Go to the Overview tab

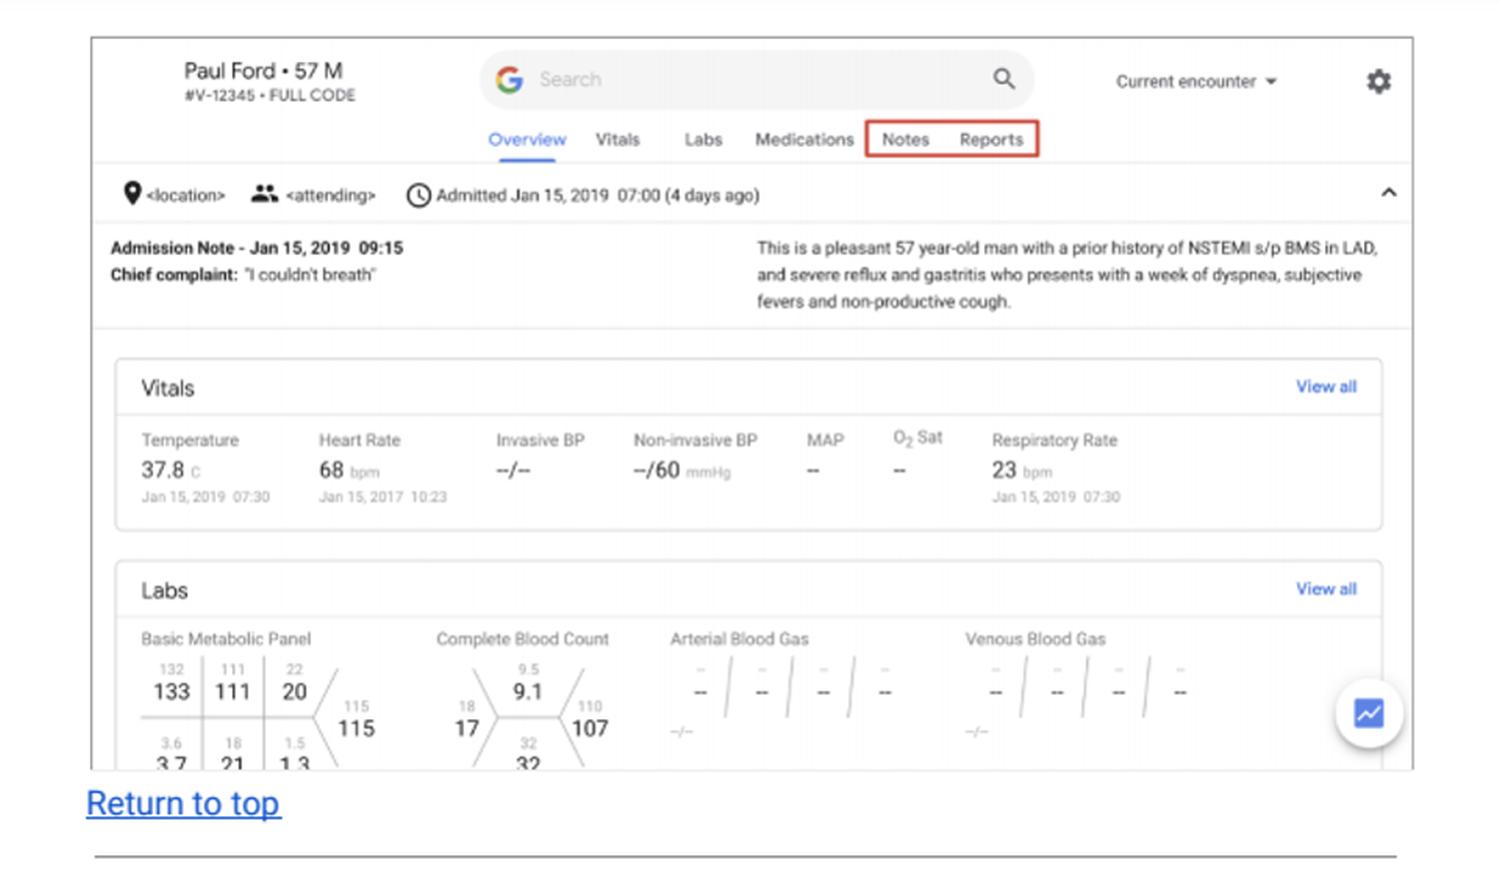pos(527,140)
